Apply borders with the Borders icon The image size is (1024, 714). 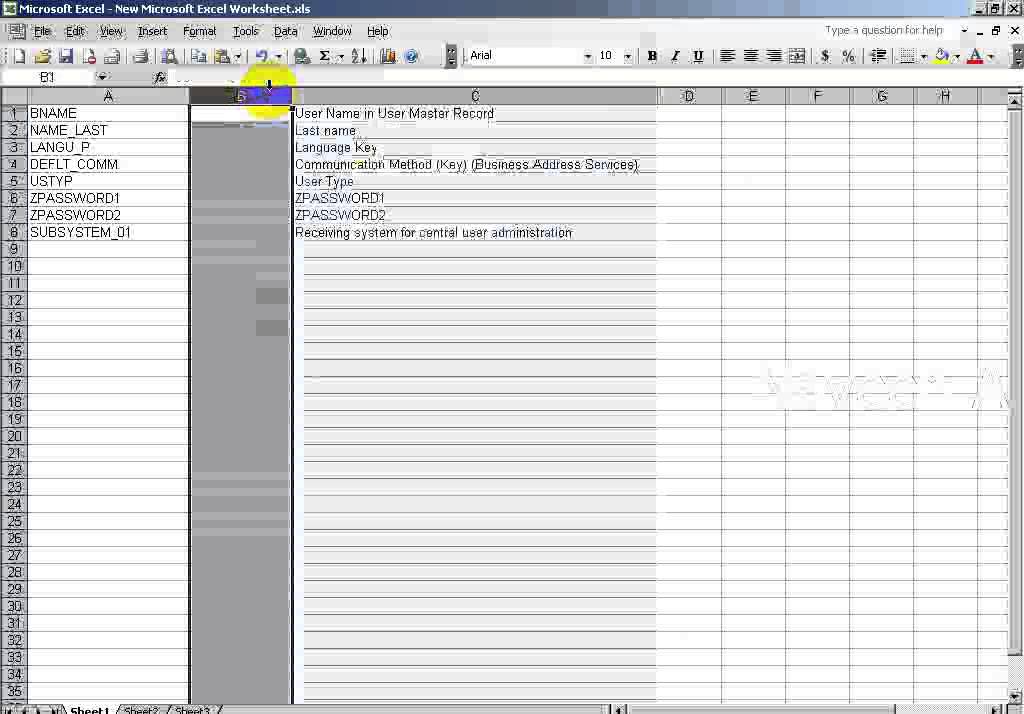pos(907,56)
